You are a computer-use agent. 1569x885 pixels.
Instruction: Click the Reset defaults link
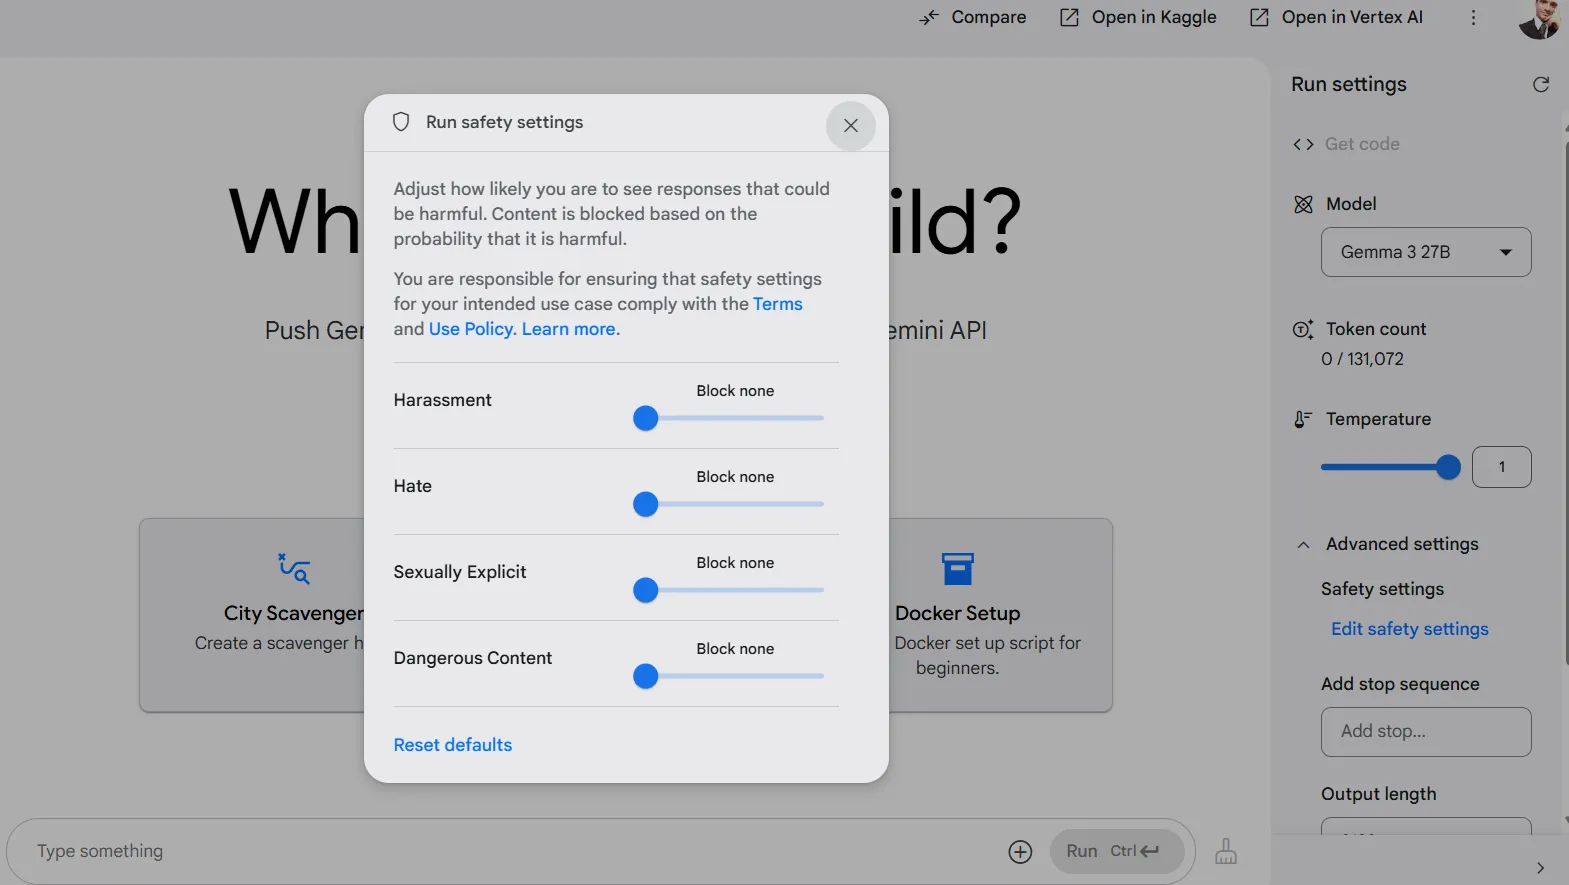(452, 745)
